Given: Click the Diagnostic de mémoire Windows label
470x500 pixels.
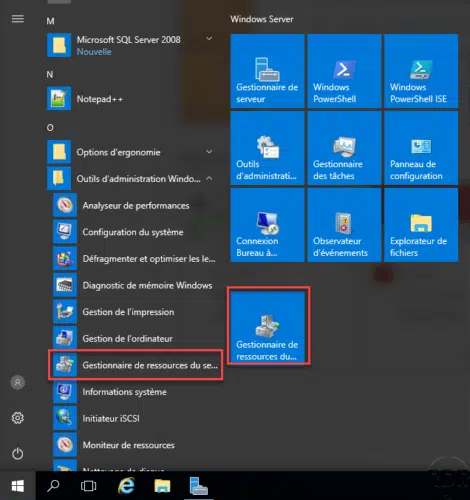Looking at the screenshot, I should point(147,286).
